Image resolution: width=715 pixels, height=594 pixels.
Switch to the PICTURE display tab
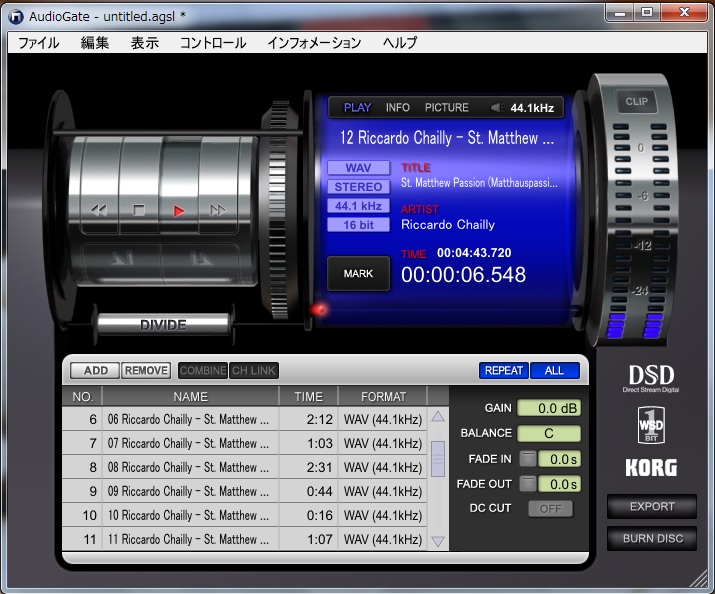click(x=446, y=108)
